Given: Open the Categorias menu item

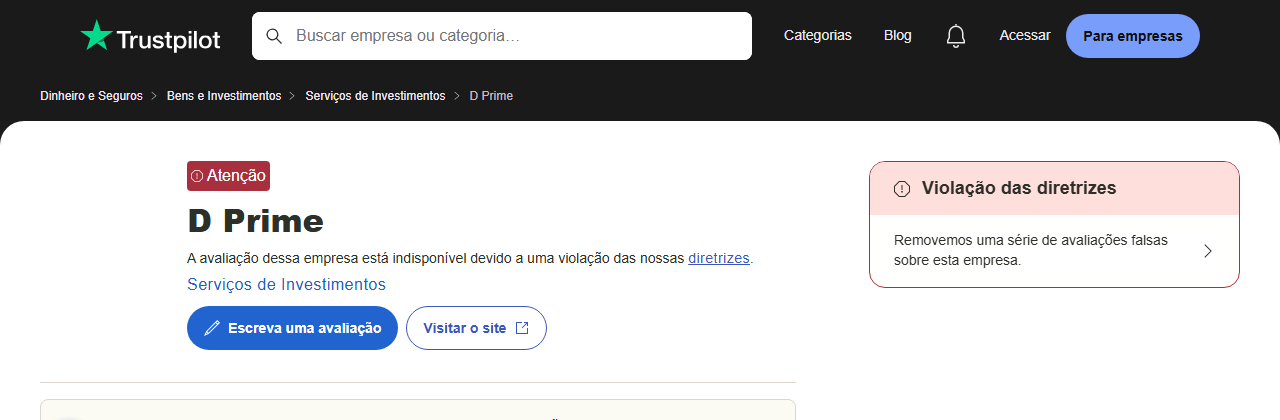Looking at the screenshot, I should [x=818, y=35].
